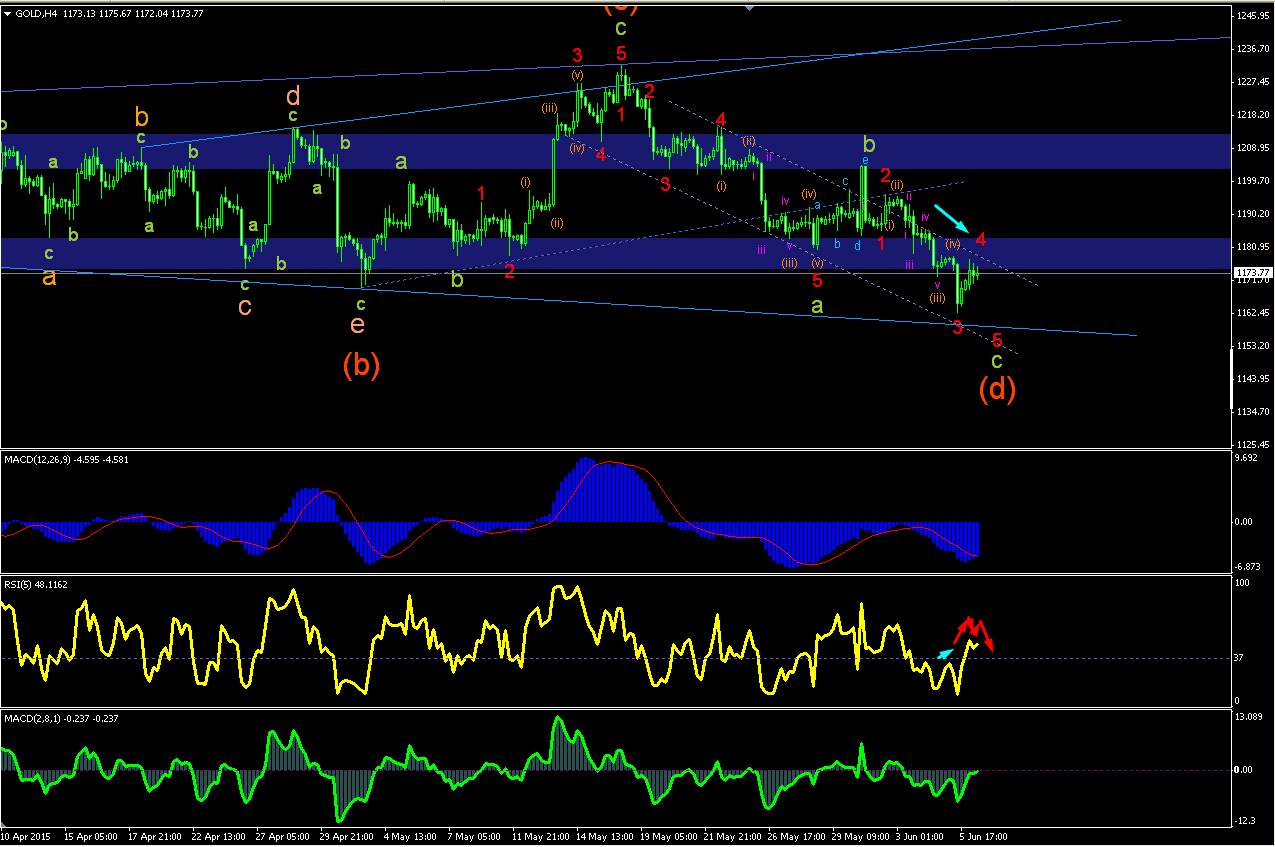The width and height of the screenshot is (1275, 847).
Task: Select the orange wave label d on the chart
Action: pos(293,97)
